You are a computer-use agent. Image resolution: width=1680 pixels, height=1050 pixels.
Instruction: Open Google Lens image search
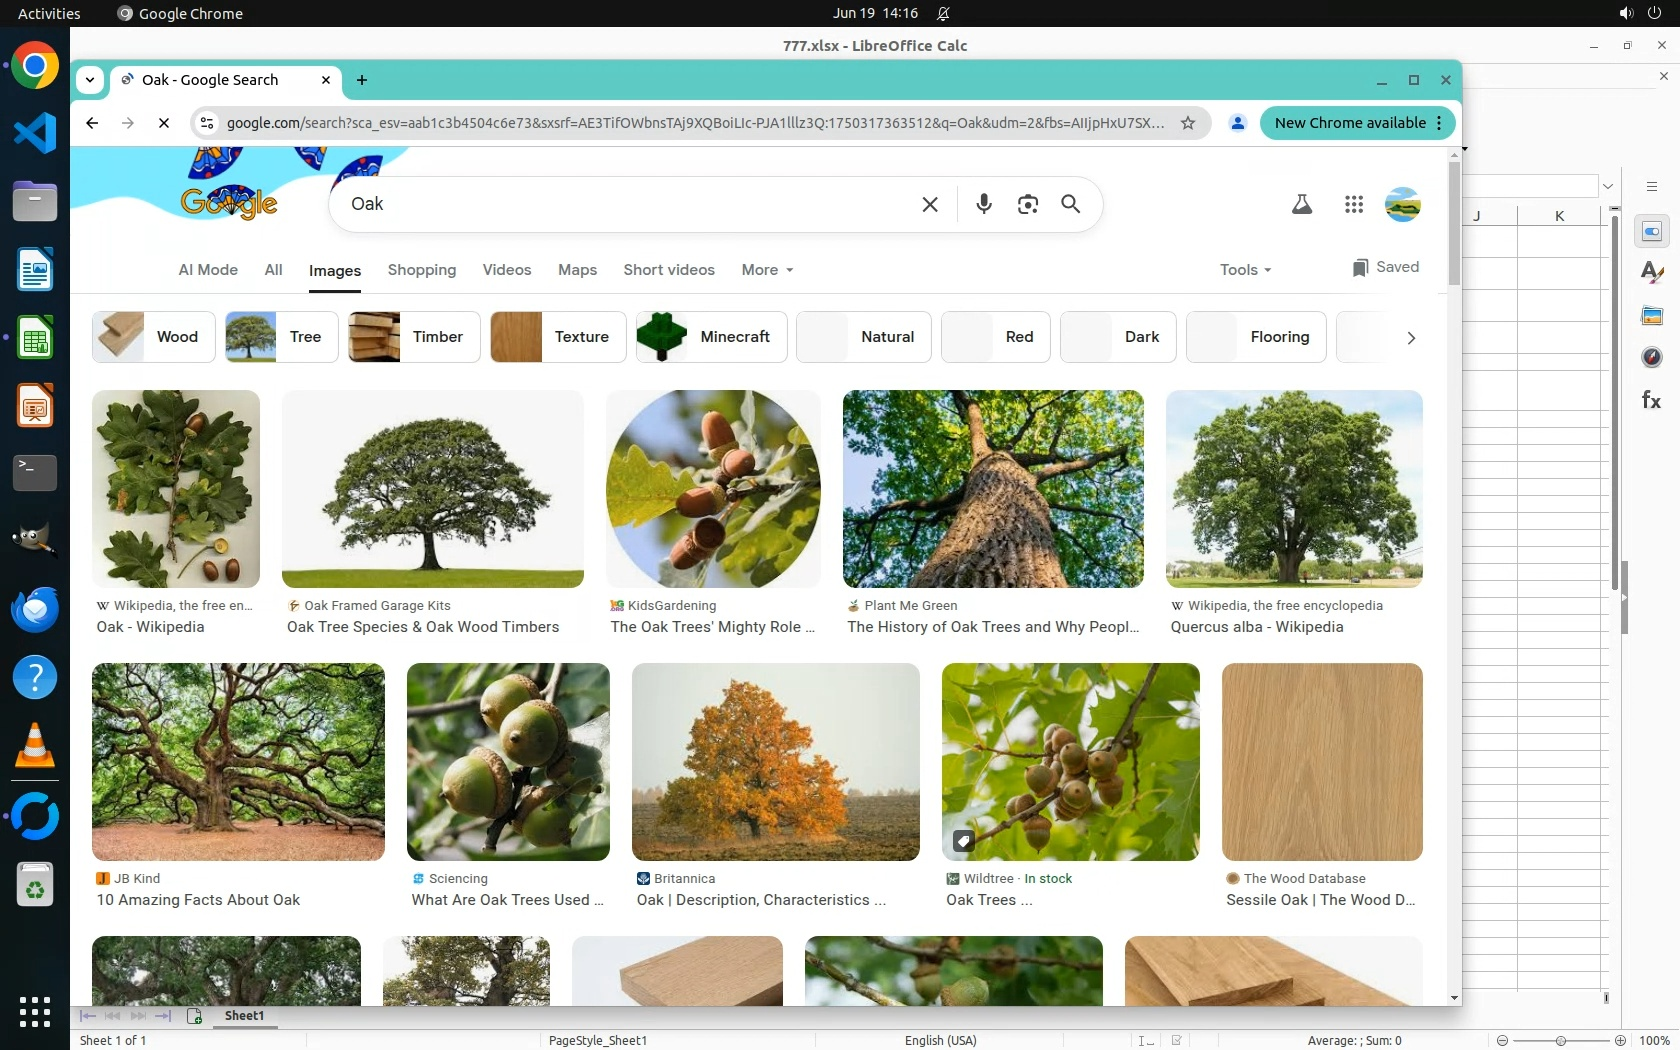[1027, 204]
